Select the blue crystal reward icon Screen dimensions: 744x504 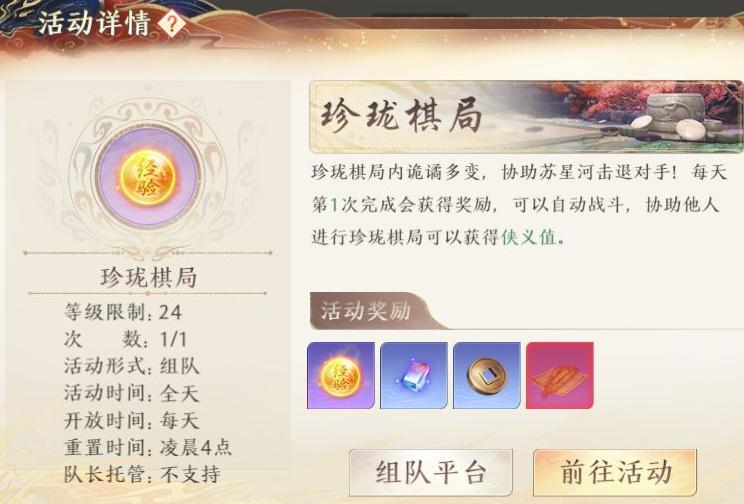(x=414, y=375)
